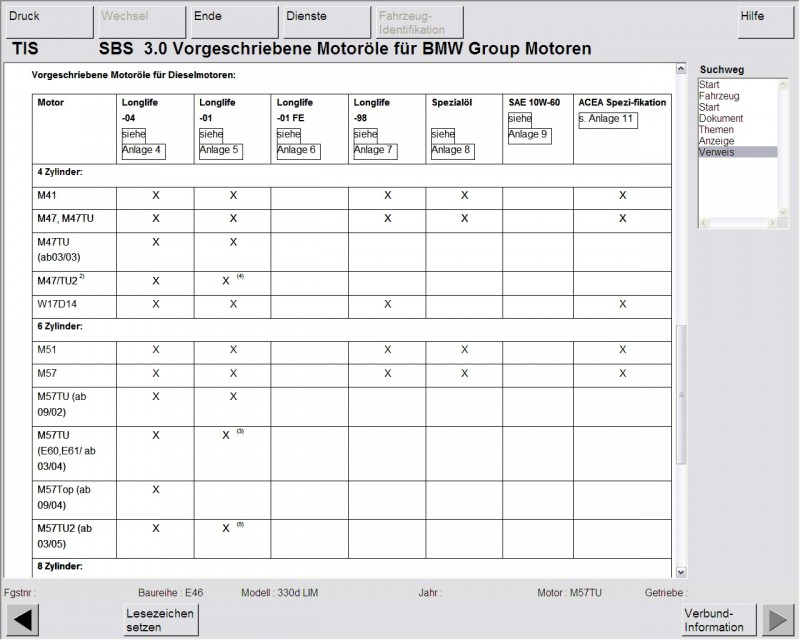800x640 pixels.
Task: Click 'Baureihe : E46' in the status bar
Action: [x=170, y=593]
